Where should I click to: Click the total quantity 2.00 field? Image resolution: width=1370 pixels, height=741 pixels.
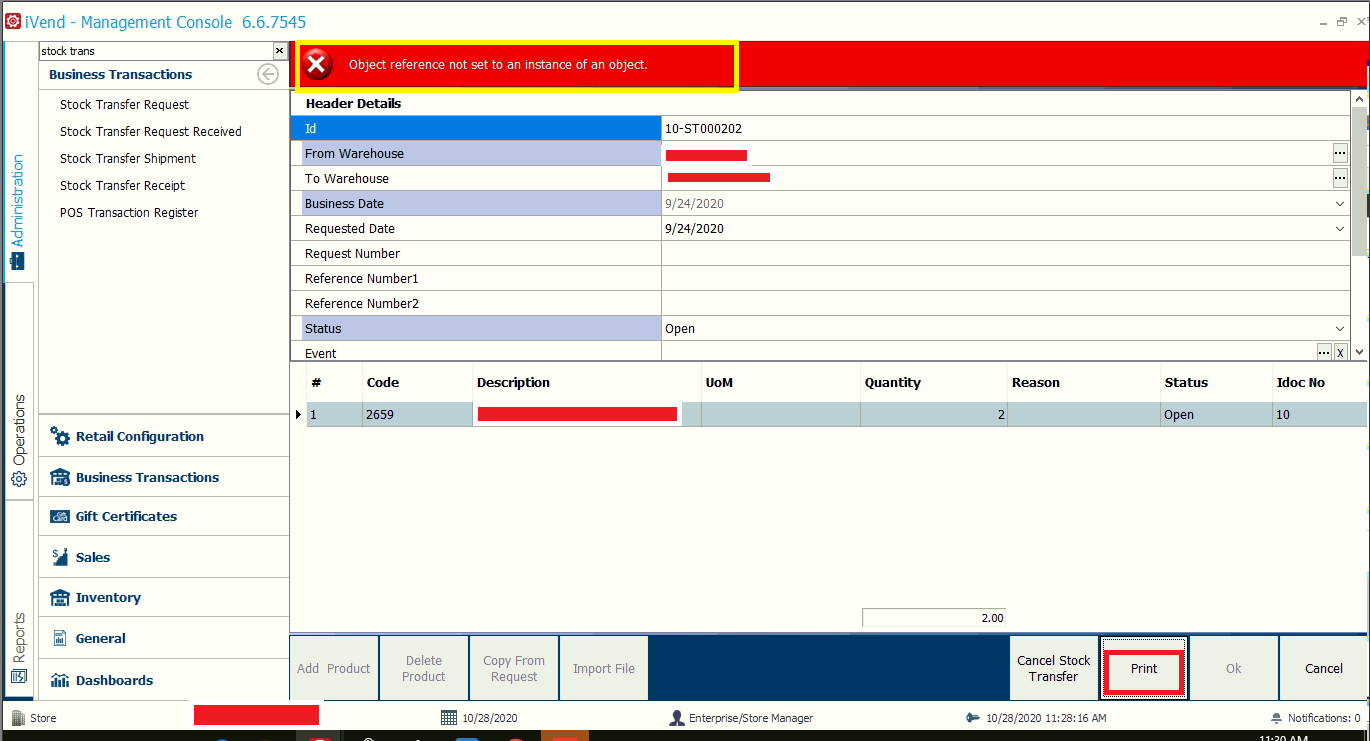tap(934, 618)
